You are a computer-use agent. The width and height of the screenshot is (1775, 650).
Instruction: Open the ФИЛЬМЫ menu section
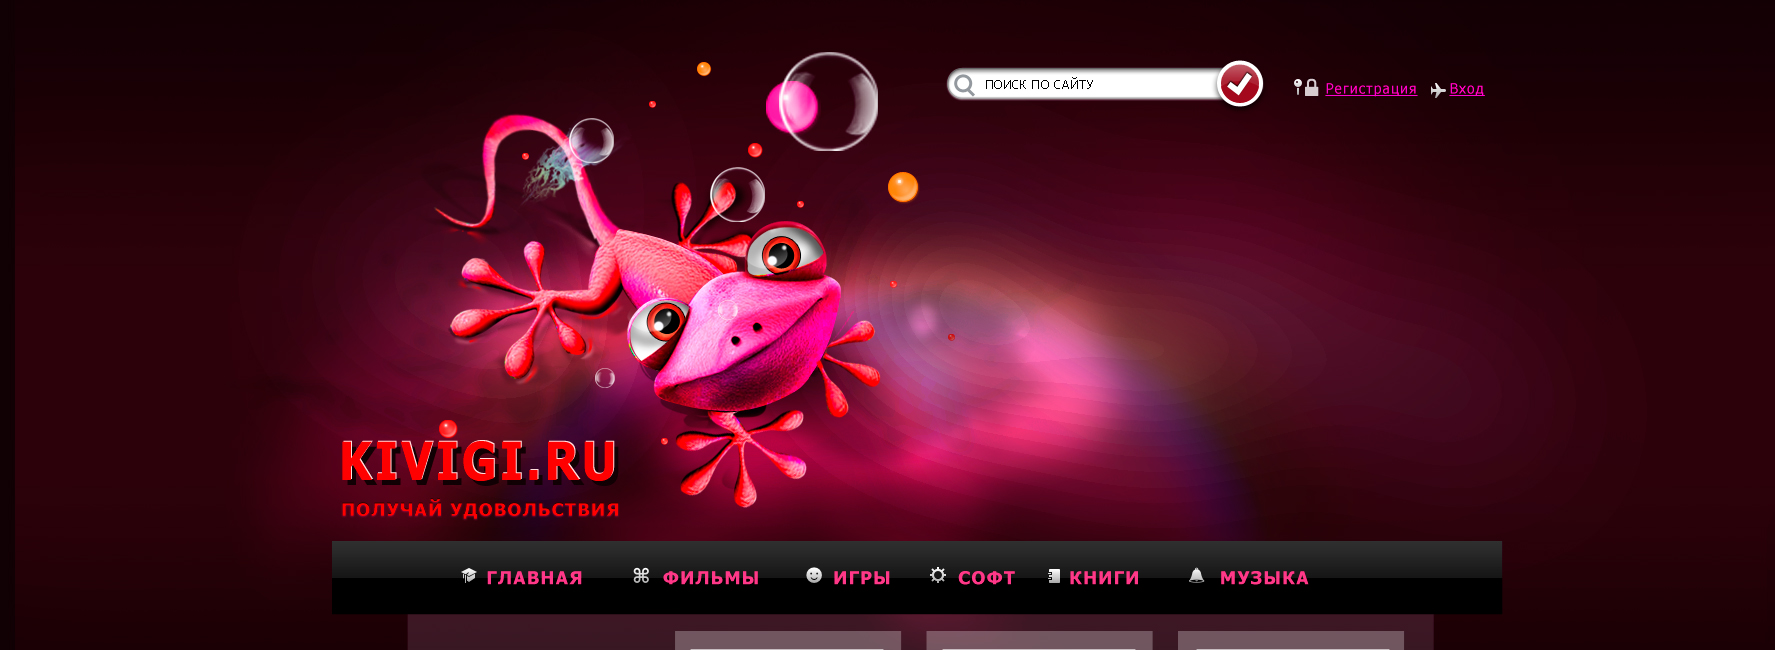click(711, 578)
